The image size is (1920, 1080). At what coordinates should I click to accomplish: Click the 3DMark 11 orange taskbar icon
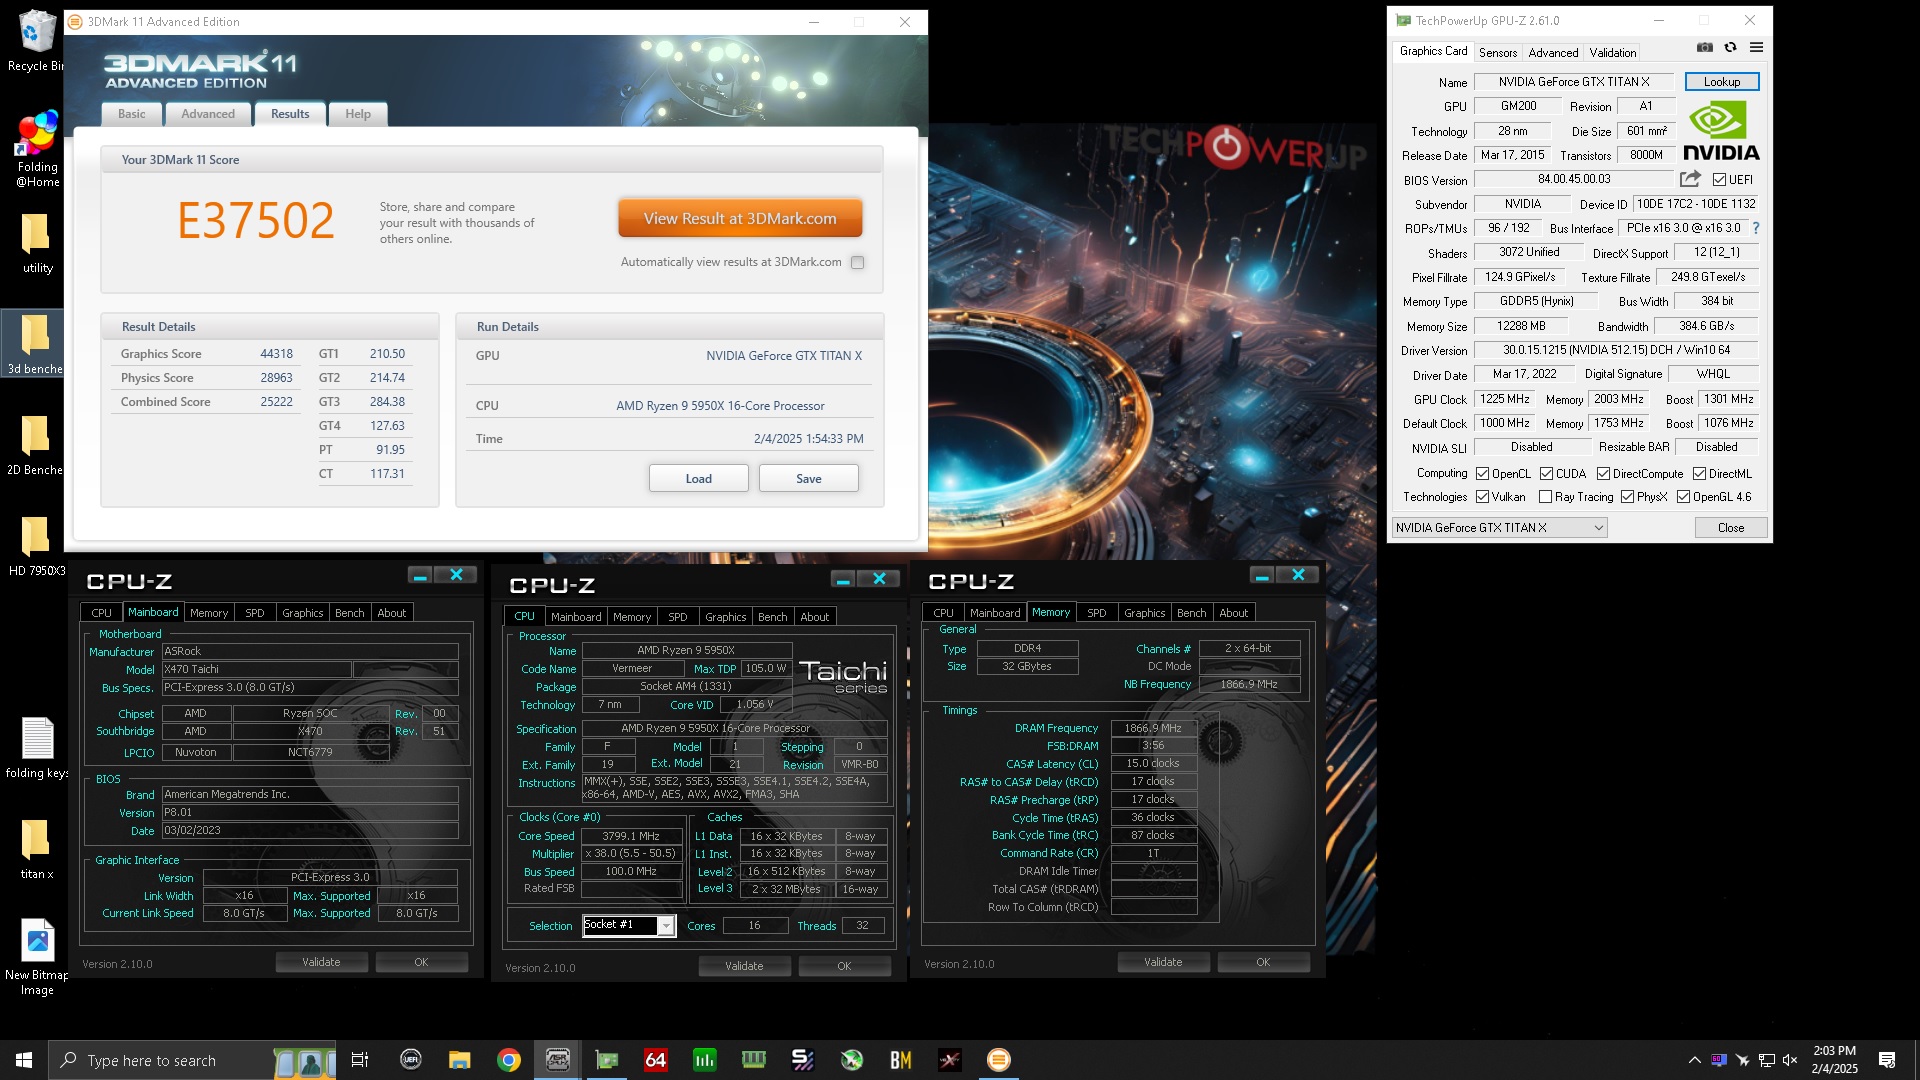(x=998, y=1060)
